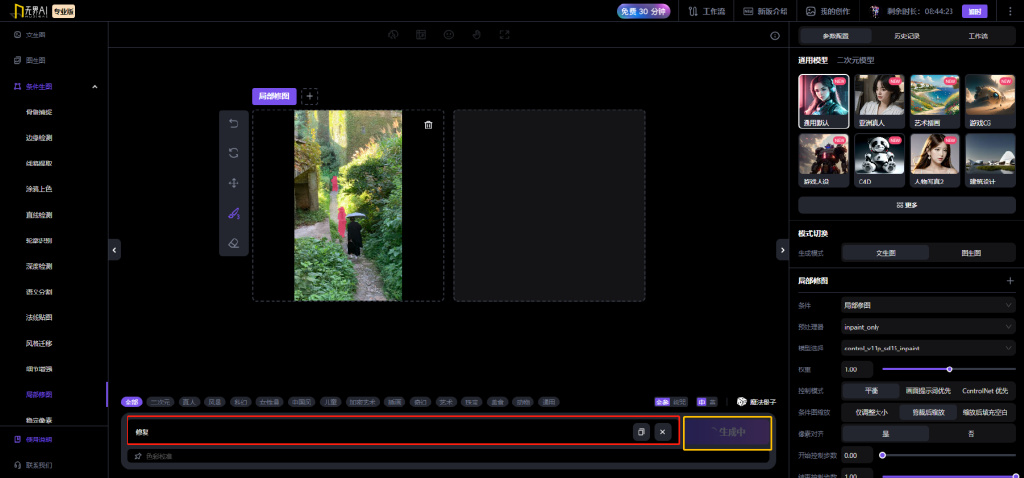The height and width of the screenshot is (478, 1024).
Task: Click plus icon beside 局部修图 section
Action: (1010, 281)
